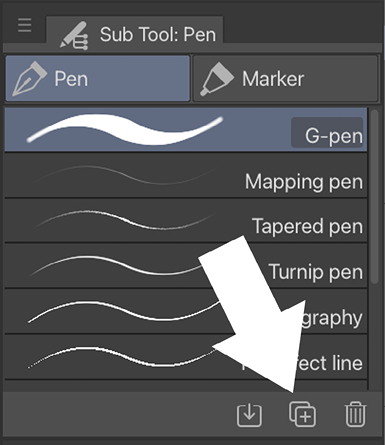Click the import sub tool material icon

[x=249, y=415]
